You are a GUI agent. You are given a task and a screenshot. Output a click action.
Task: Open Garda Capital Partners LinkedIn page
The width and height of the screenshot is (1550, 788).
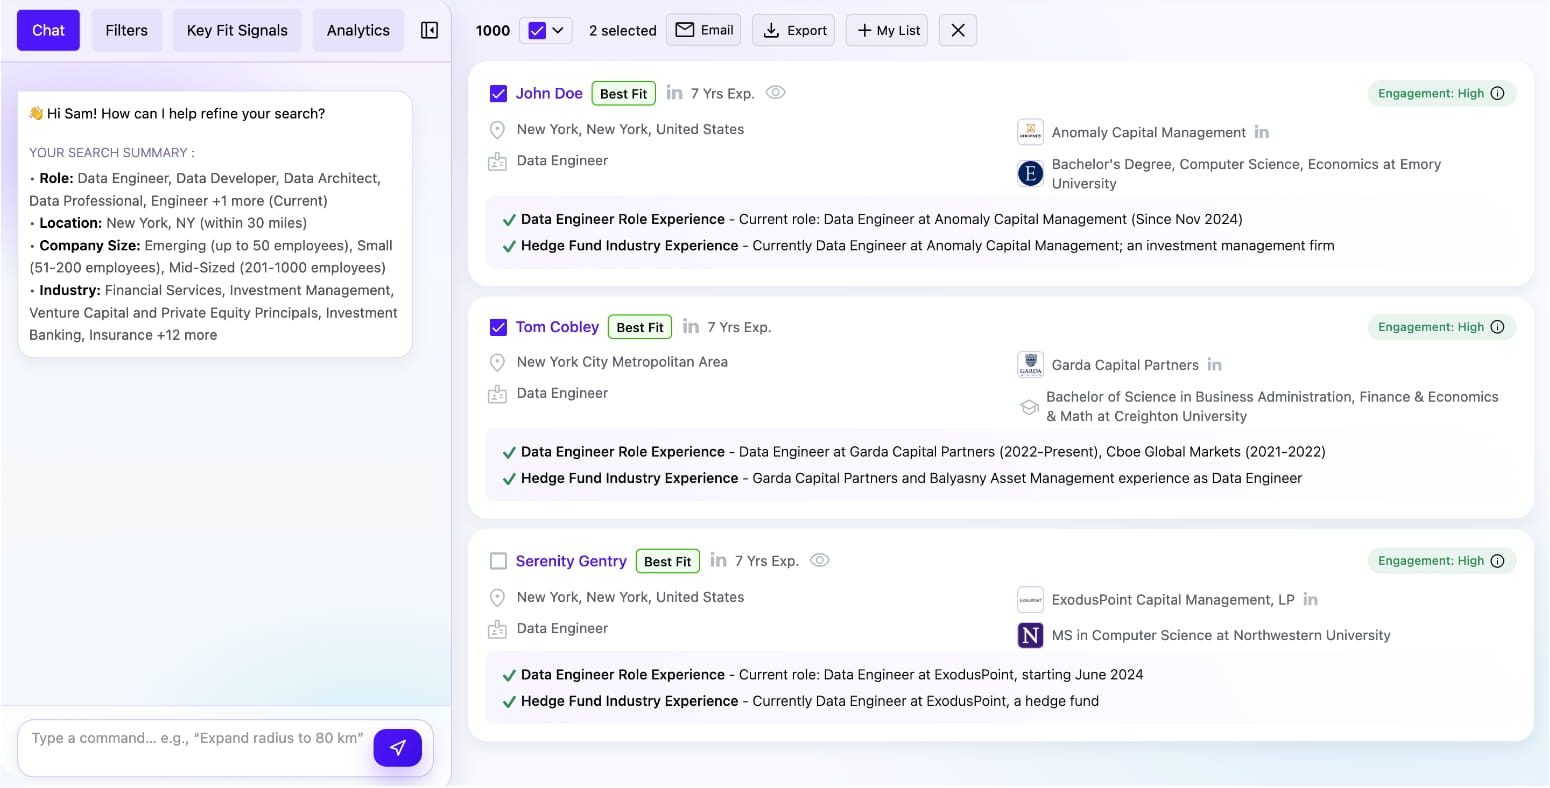[1214, 365]
